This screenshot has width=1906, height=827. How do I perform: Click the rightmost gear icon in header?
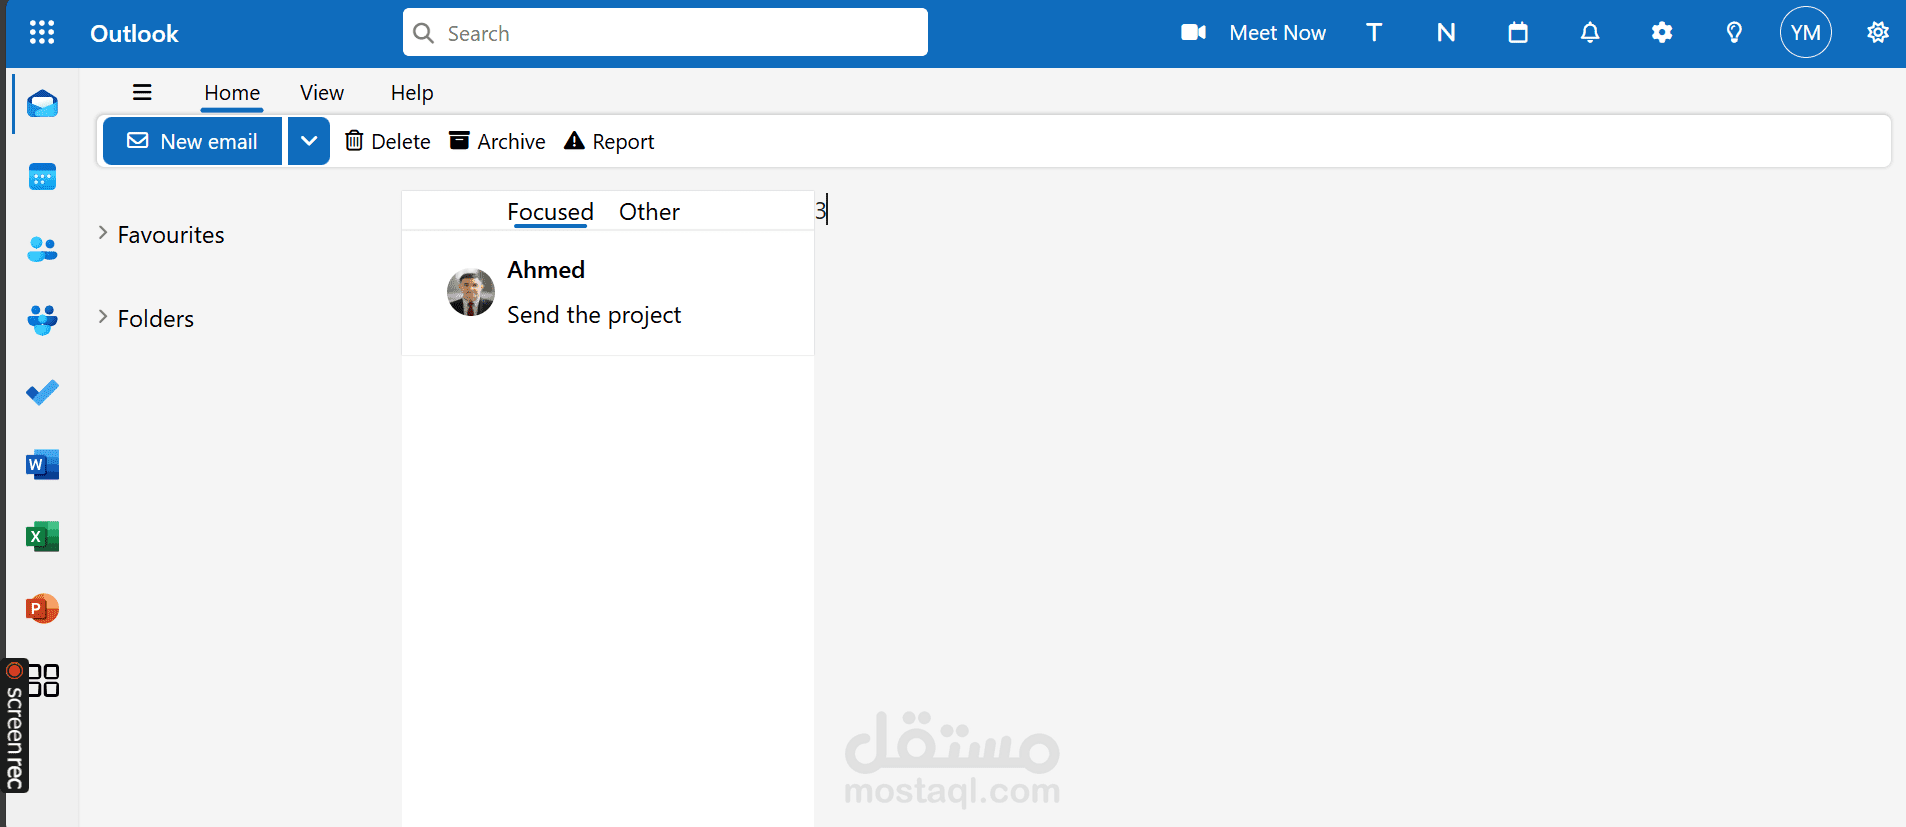pyautogui.click(x=1878, y=33)
